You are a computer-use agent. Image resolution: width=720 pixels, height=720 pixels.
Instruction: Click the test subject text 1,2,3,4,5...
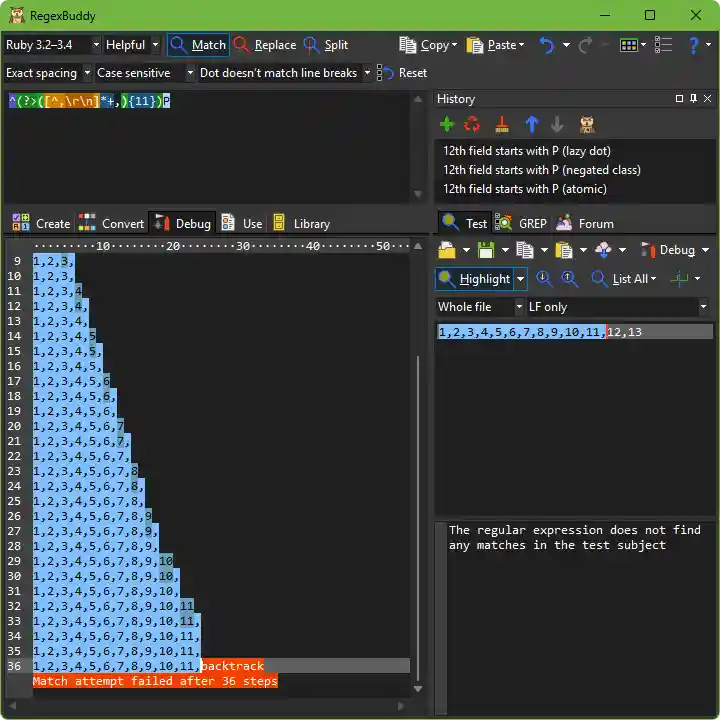coord(472,332)
